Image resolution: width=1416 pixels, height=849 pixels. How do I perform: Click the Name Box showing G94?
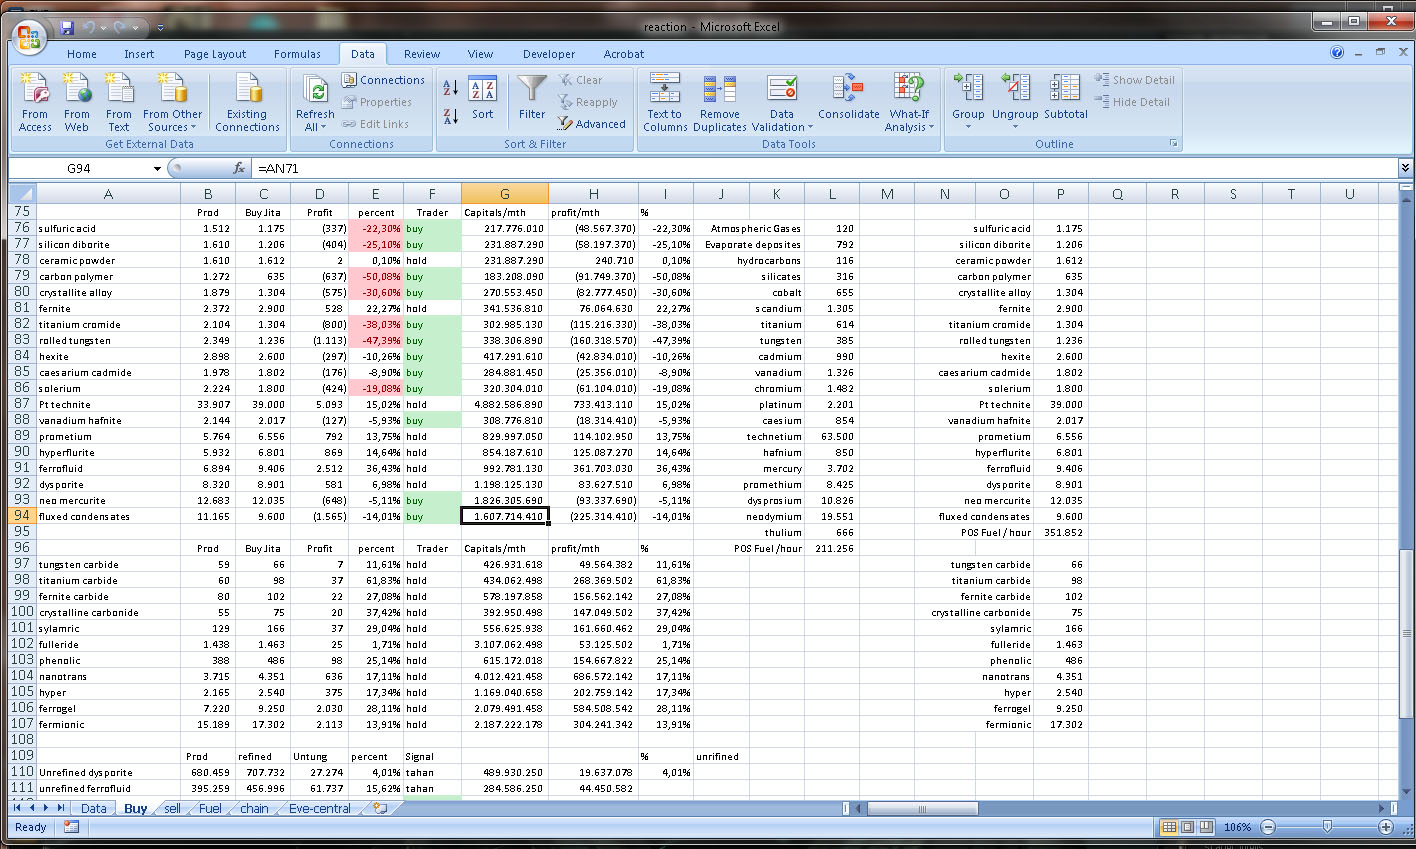click(79, 168)
